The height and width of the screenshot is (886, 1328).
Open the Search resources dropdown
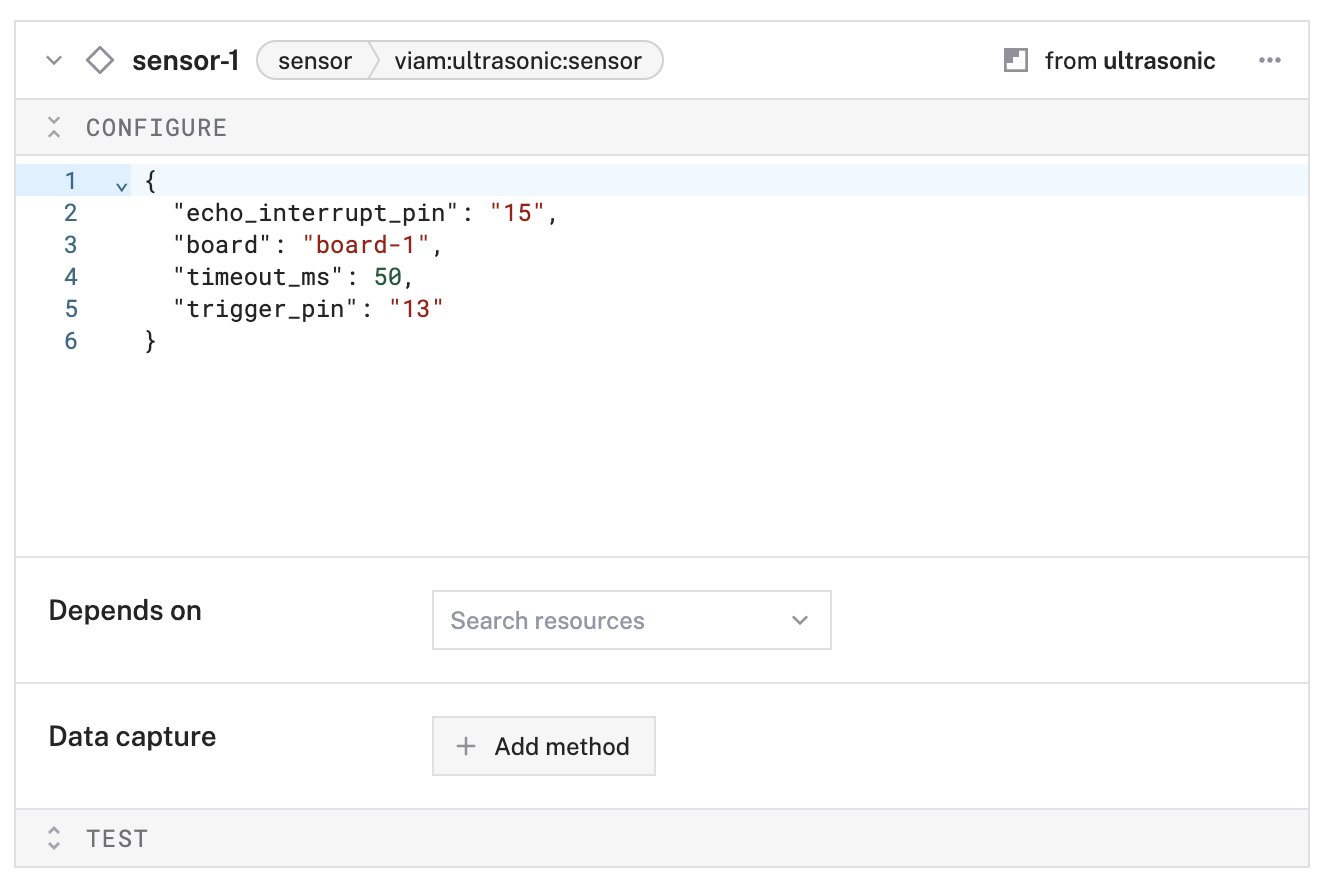pos(630,620)
